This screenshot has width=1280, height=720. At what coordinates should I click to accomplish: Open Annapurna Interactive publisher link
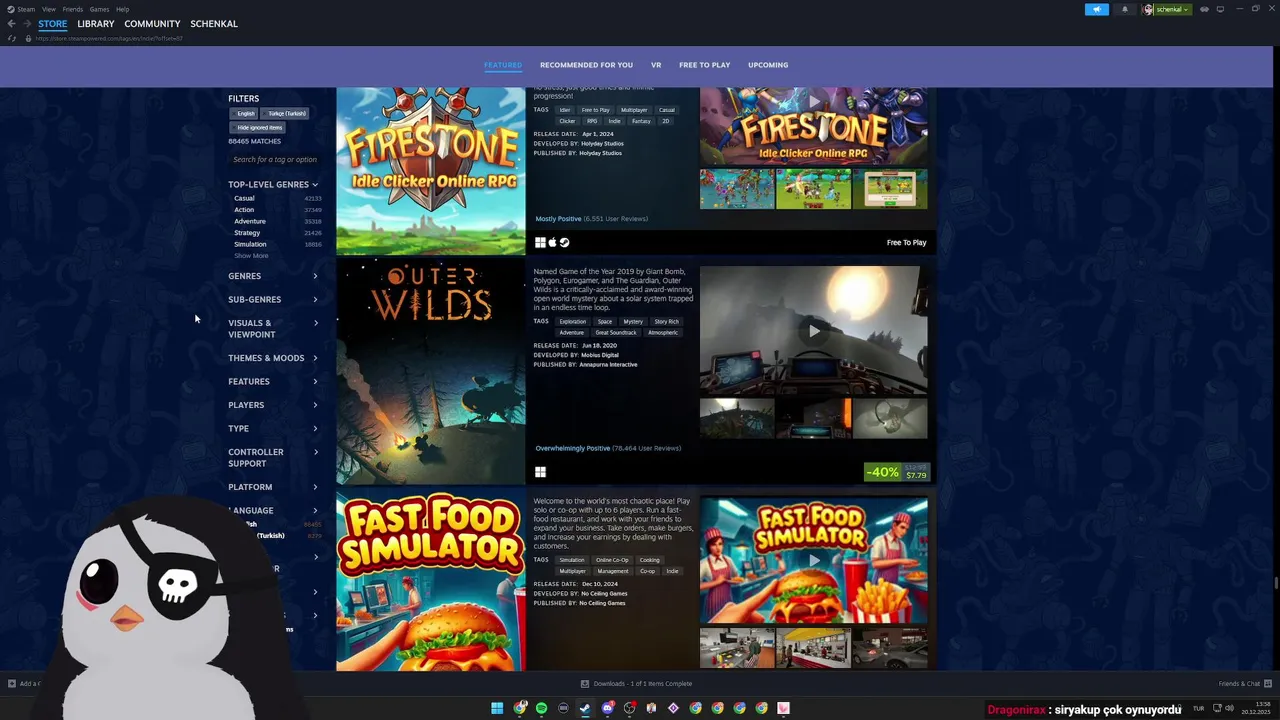(x=608, y=365)
